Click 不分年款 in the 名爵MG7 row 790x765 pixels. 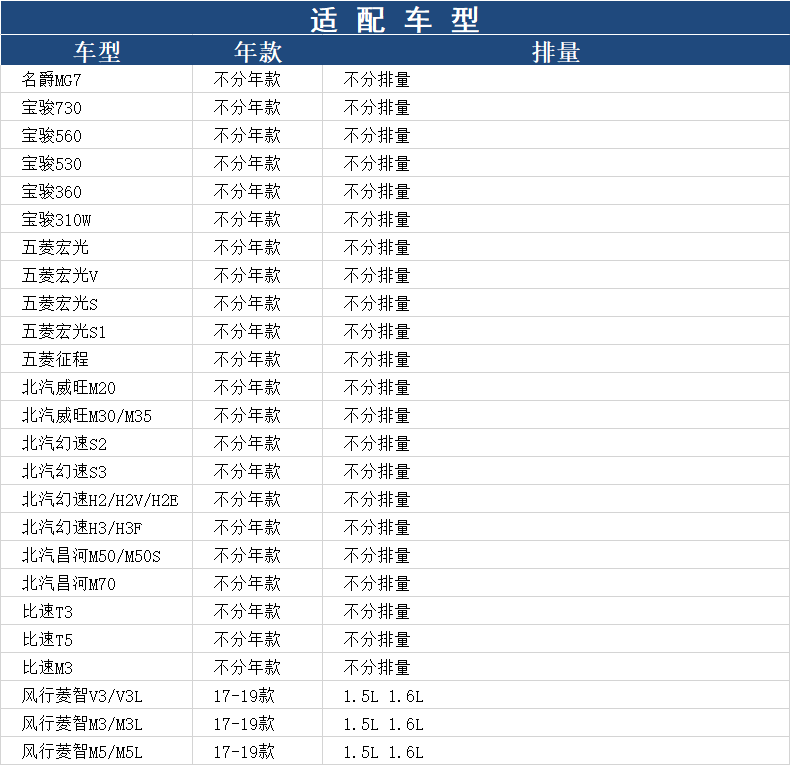click(247, 80)
